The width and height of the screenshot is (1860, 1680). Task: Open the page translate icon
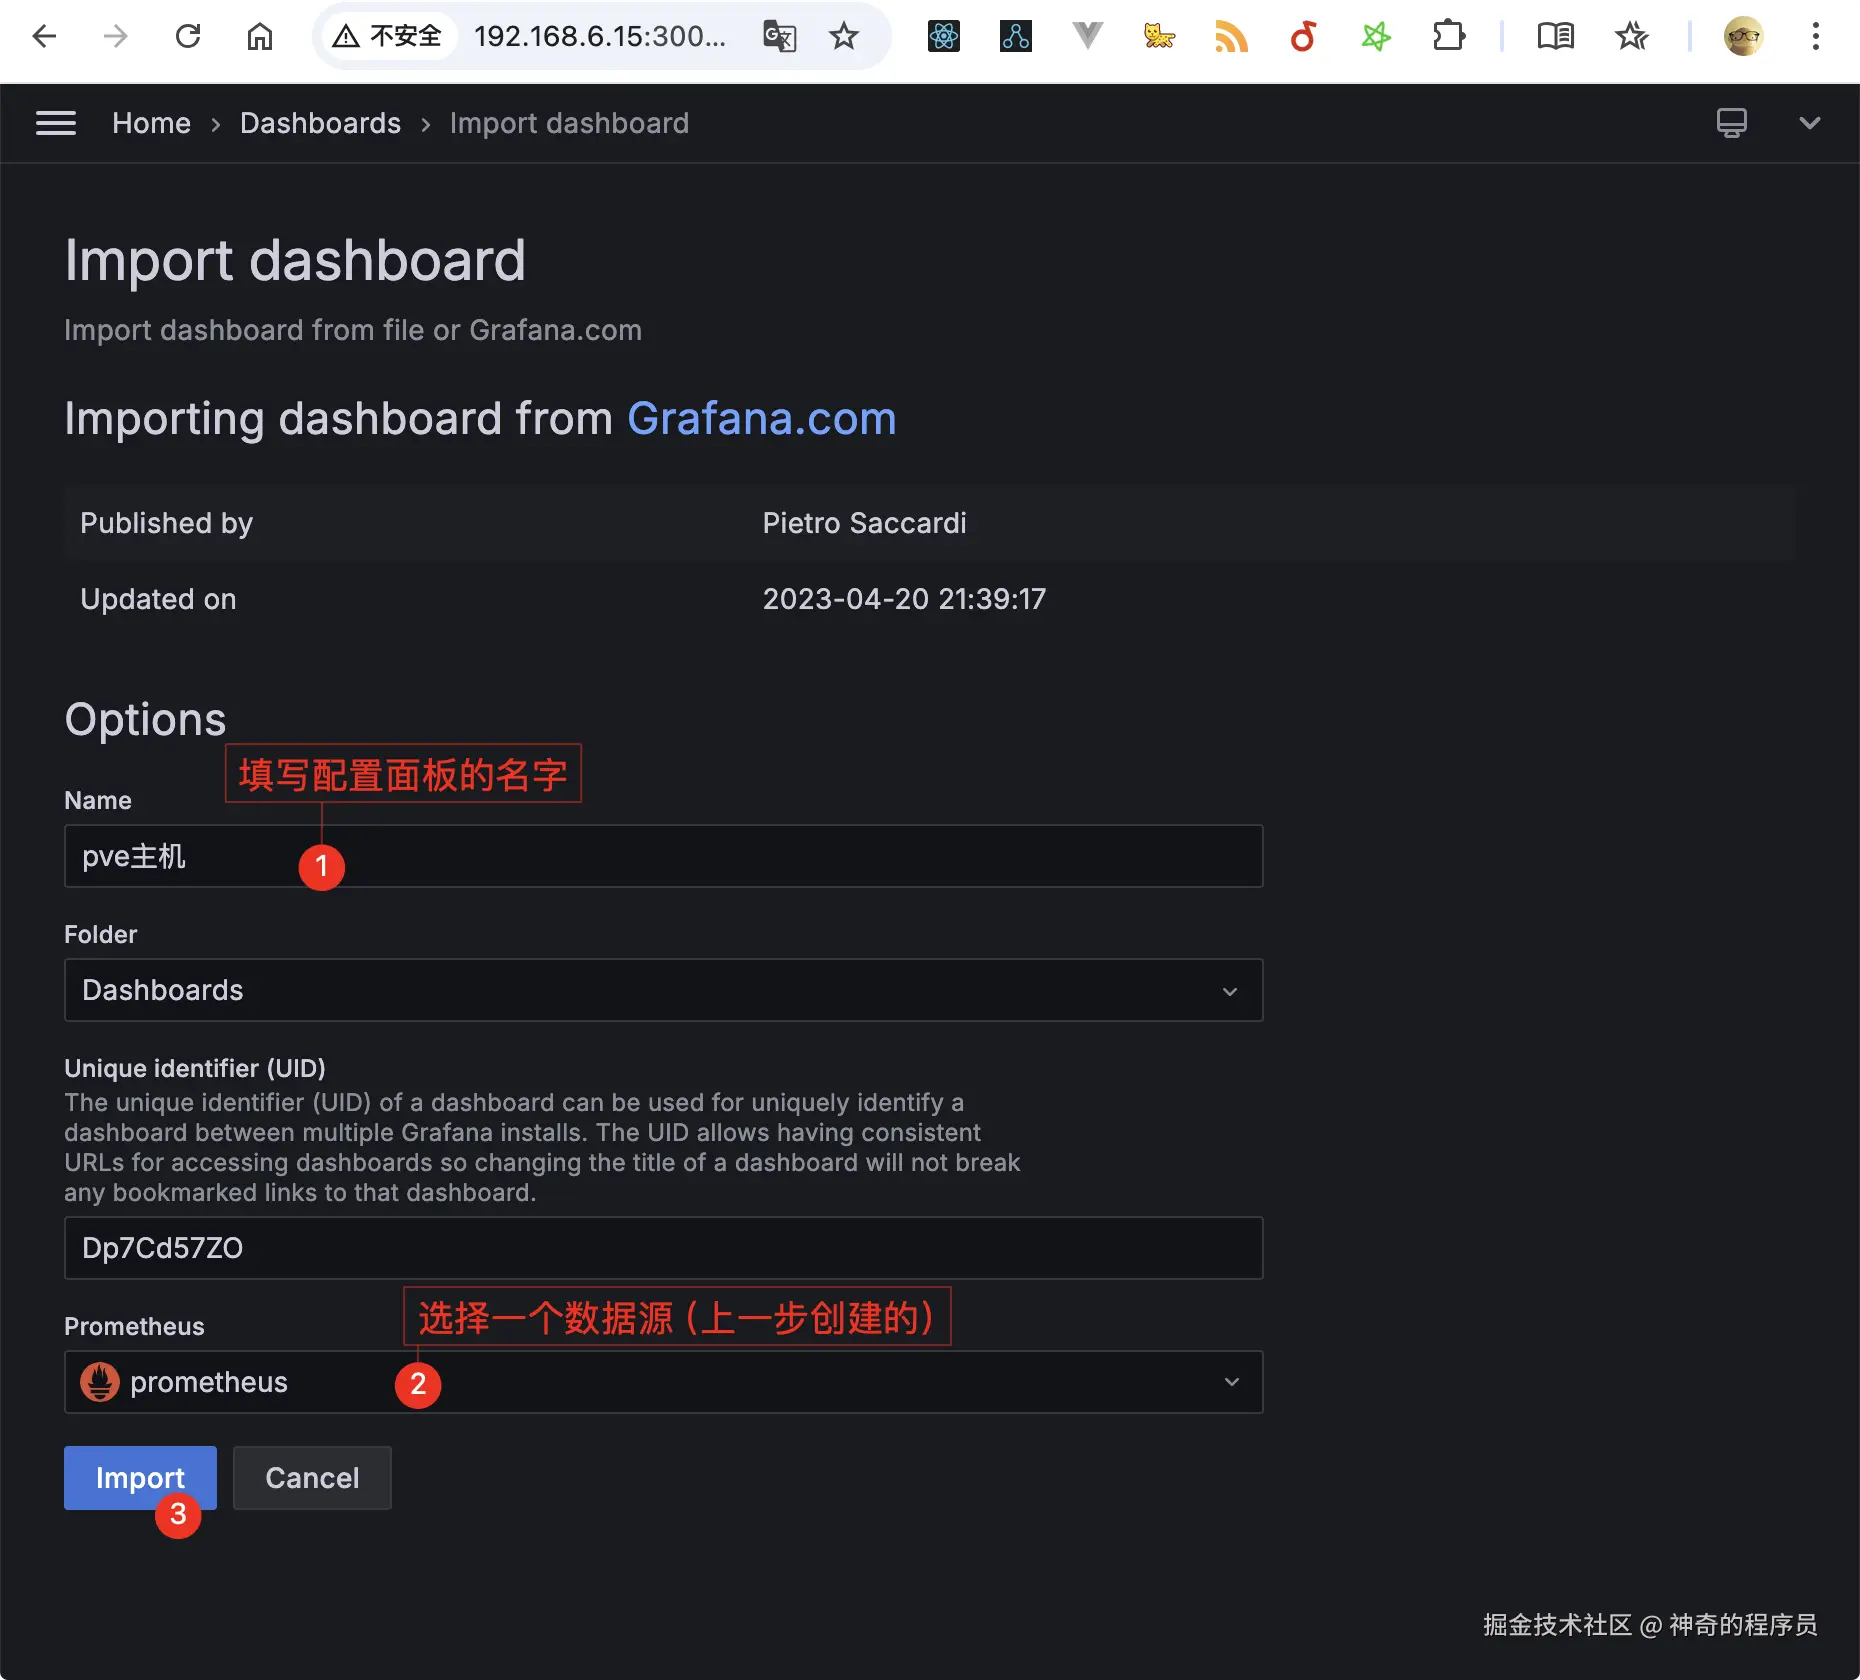[x=779, y=37]
